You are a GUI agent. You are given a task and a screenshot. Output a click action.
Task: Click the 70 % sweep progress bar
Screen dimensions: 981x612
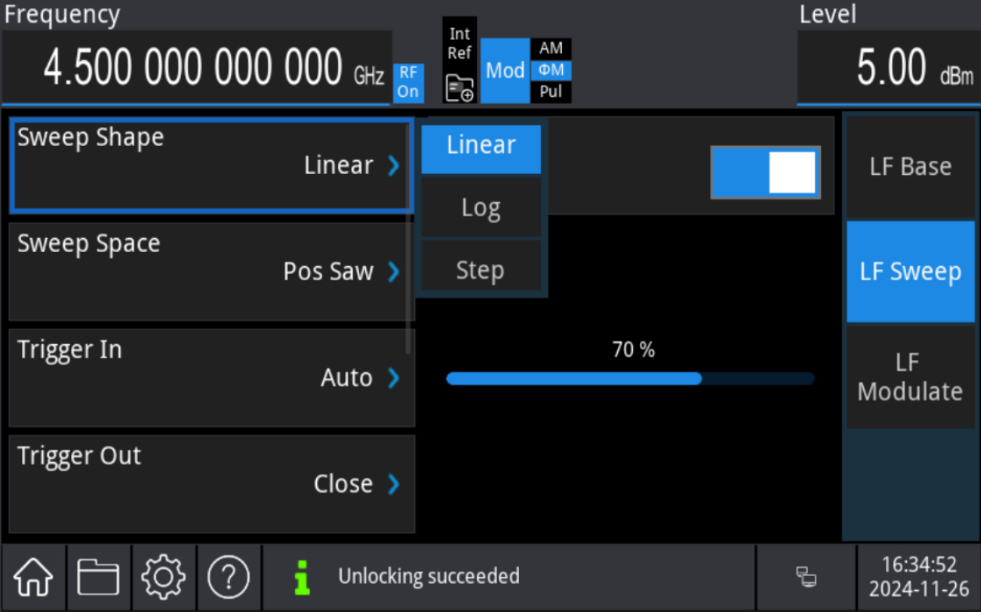[x=630, y=379]
